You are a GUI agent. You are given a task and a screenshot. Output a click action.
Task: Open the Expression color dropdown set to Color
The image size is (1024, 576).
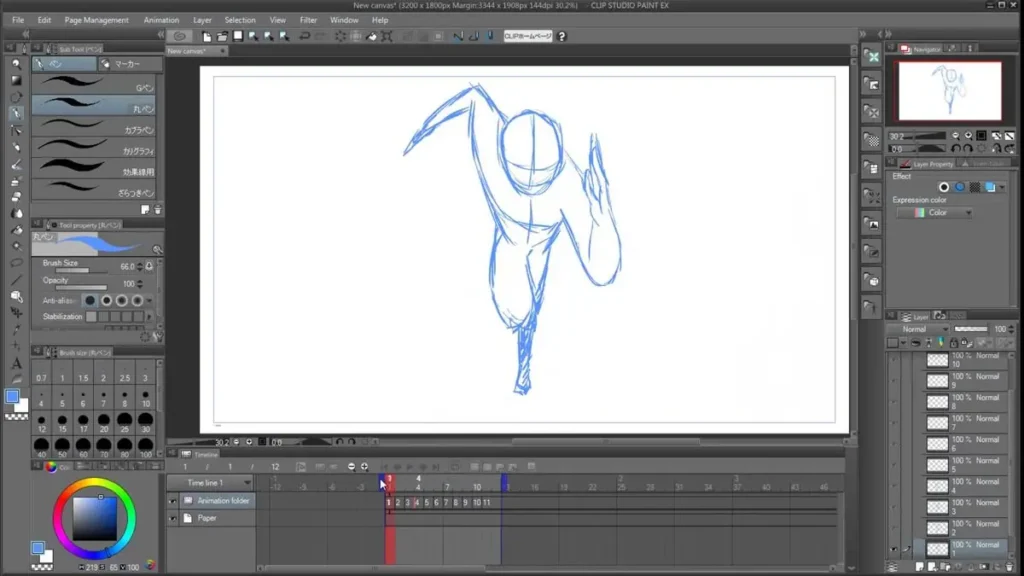click(x=935, y=212)
